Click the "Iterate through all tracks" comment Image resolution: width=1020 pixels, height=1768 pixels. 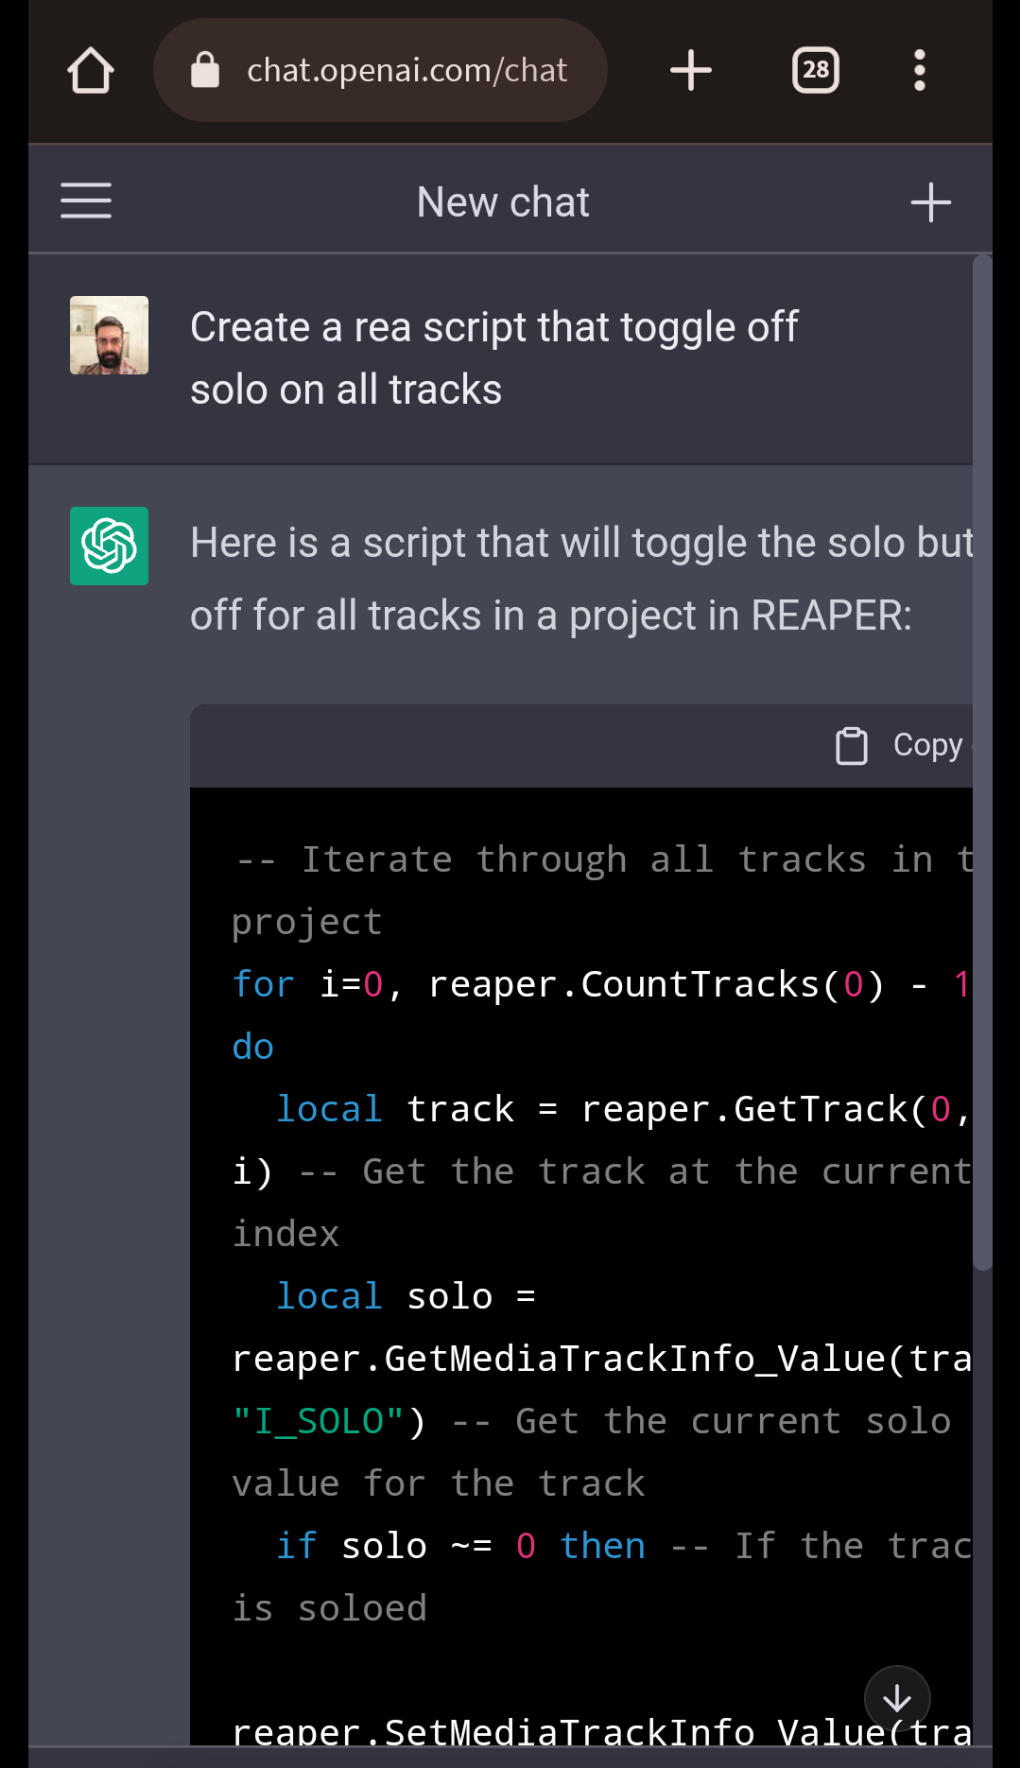tap(600, 860)
